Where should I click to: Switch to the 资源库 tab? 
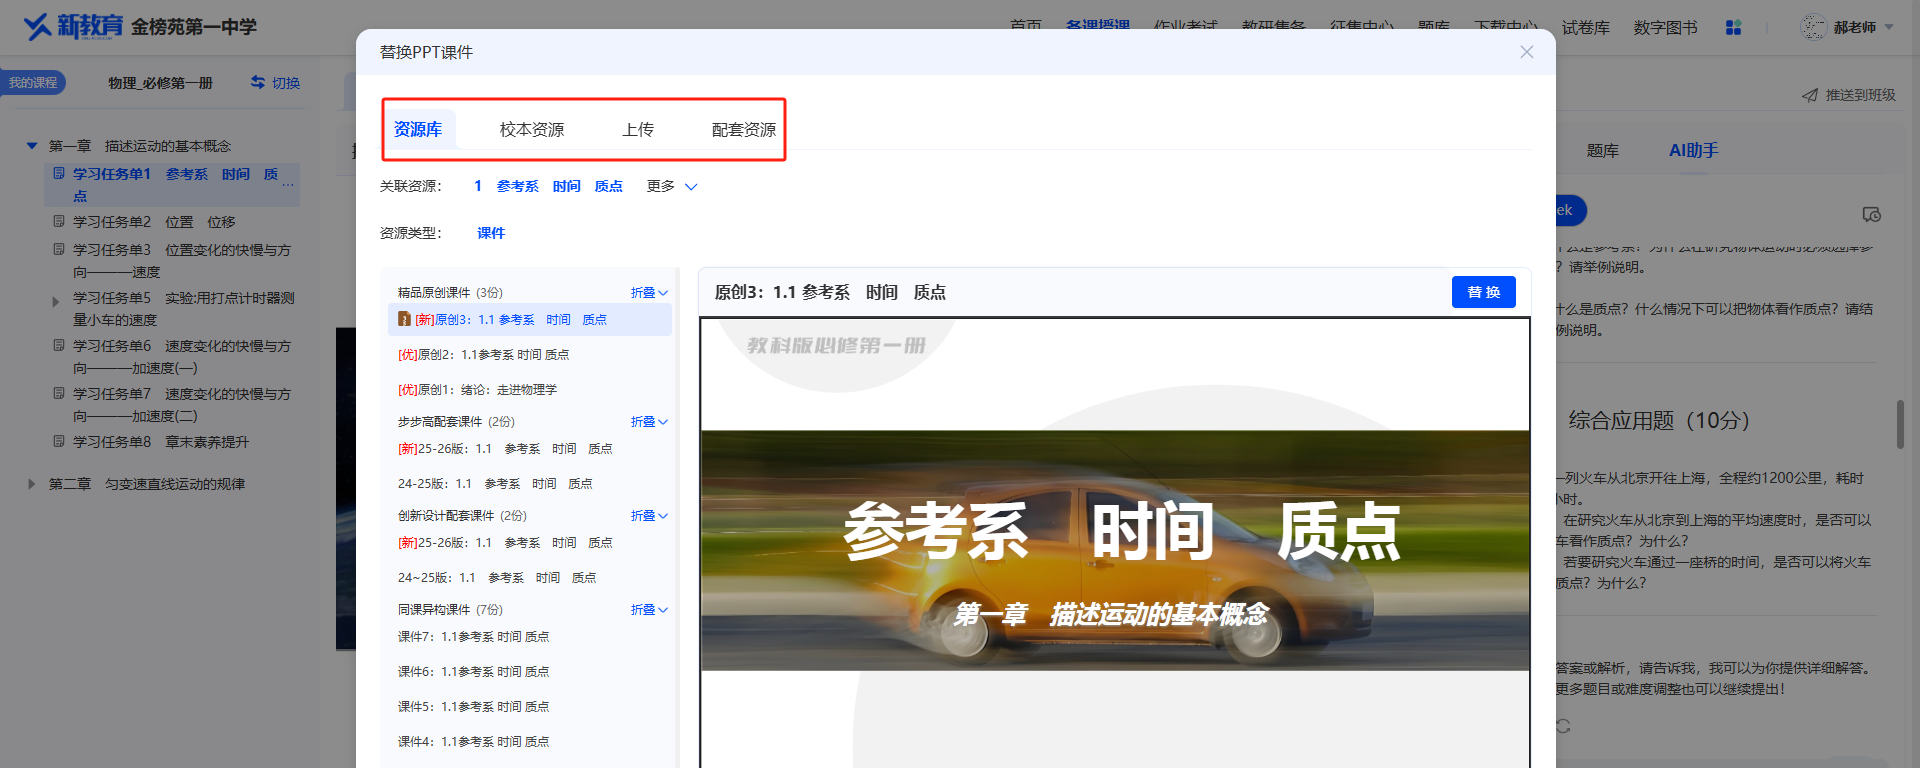point(418,130)
